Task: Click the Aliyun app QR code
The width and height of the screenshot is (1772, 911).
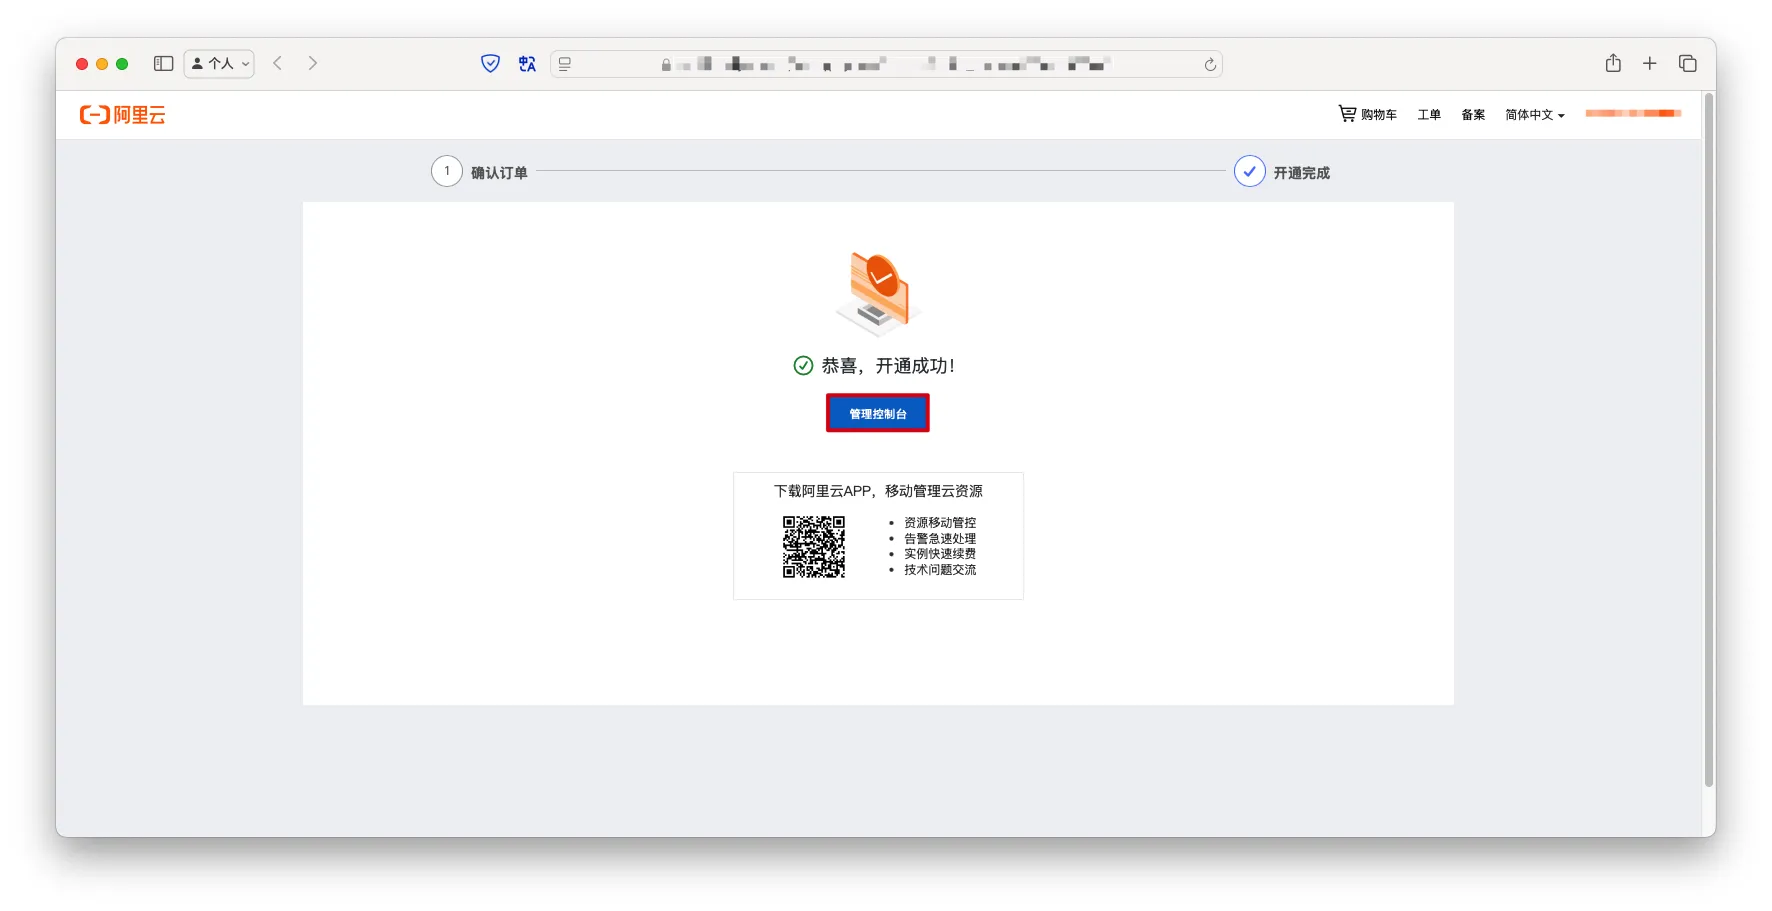Action: click(x=813, y=547)
